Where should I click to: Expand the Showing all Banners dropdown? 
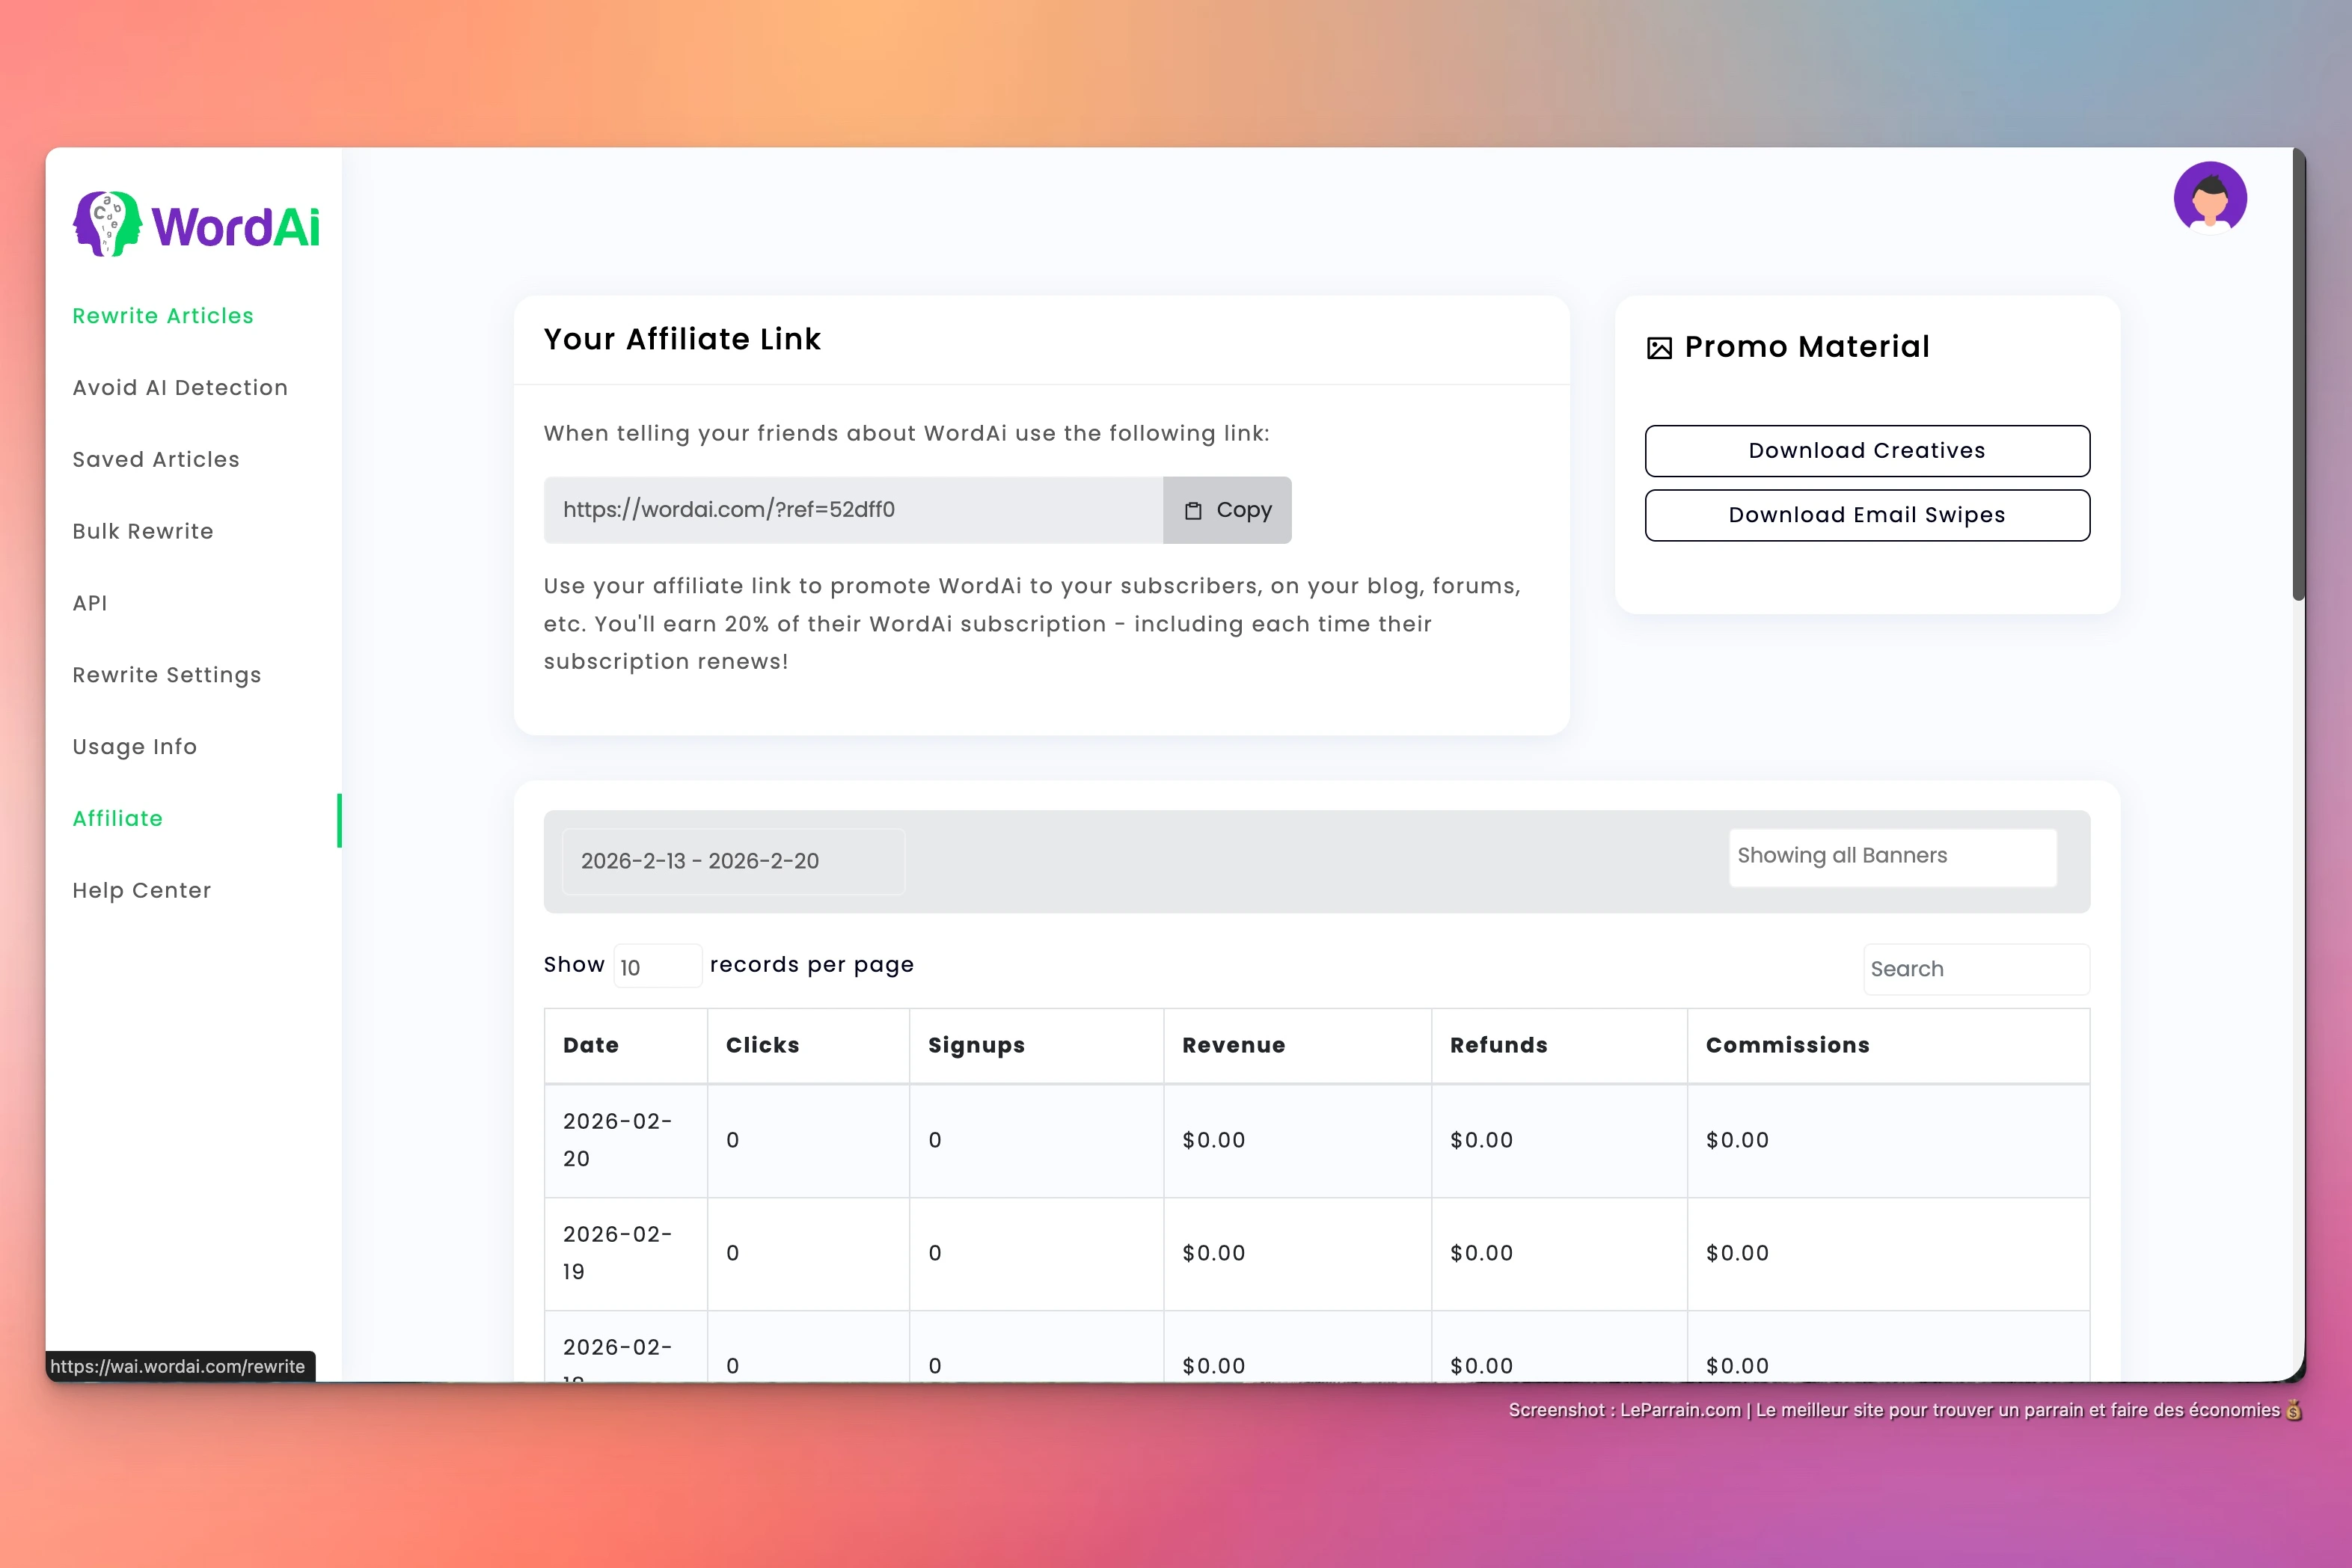point(1892,857)
